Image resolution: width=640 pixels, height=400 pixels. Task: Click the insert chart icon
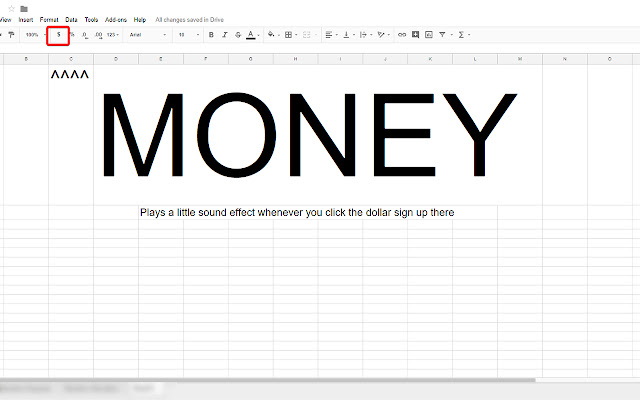pos(429,35)
